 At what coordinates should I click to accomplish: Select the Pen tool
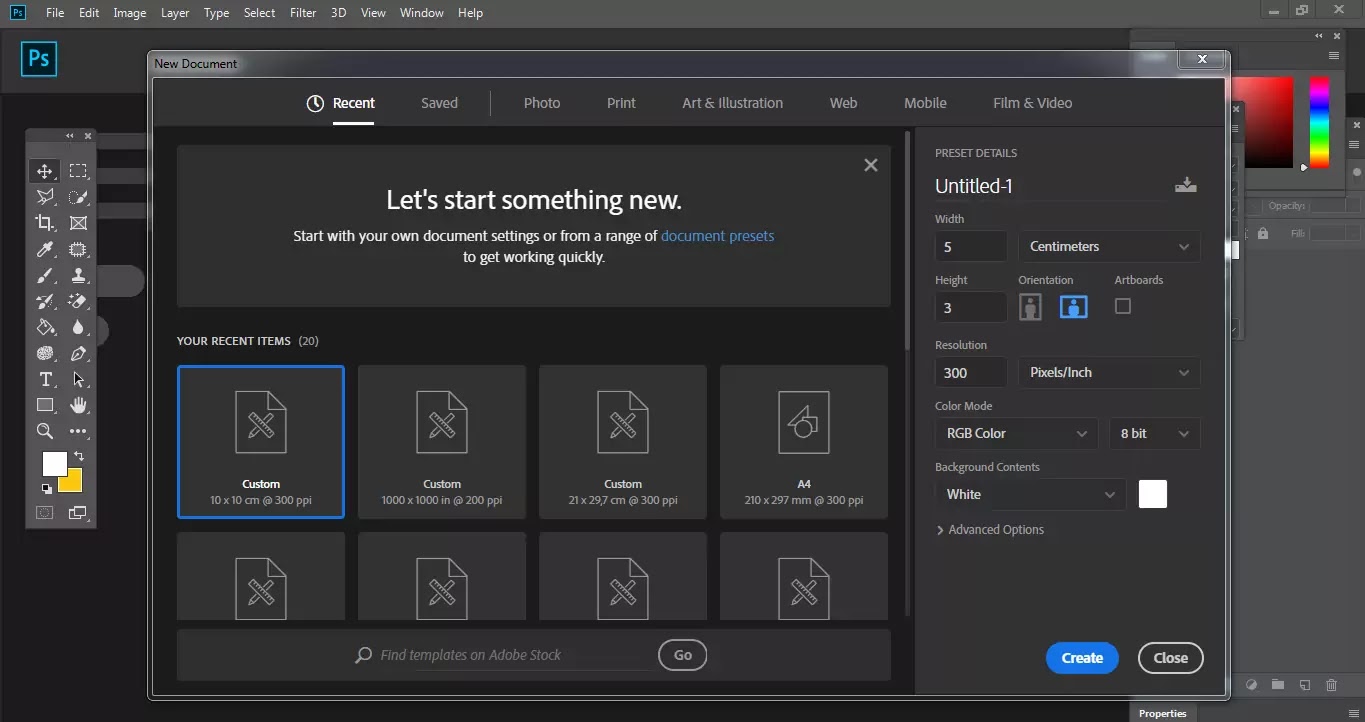pos(78,353)
